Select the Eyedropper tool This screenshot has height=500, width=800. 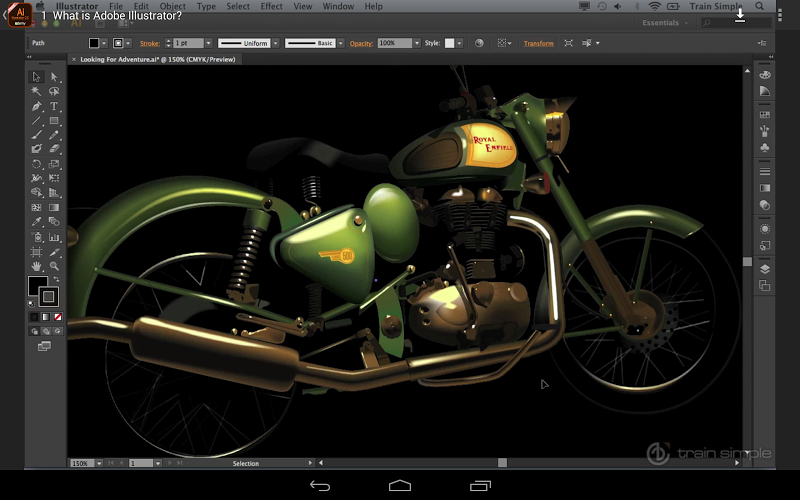click(x=37, y=222)
